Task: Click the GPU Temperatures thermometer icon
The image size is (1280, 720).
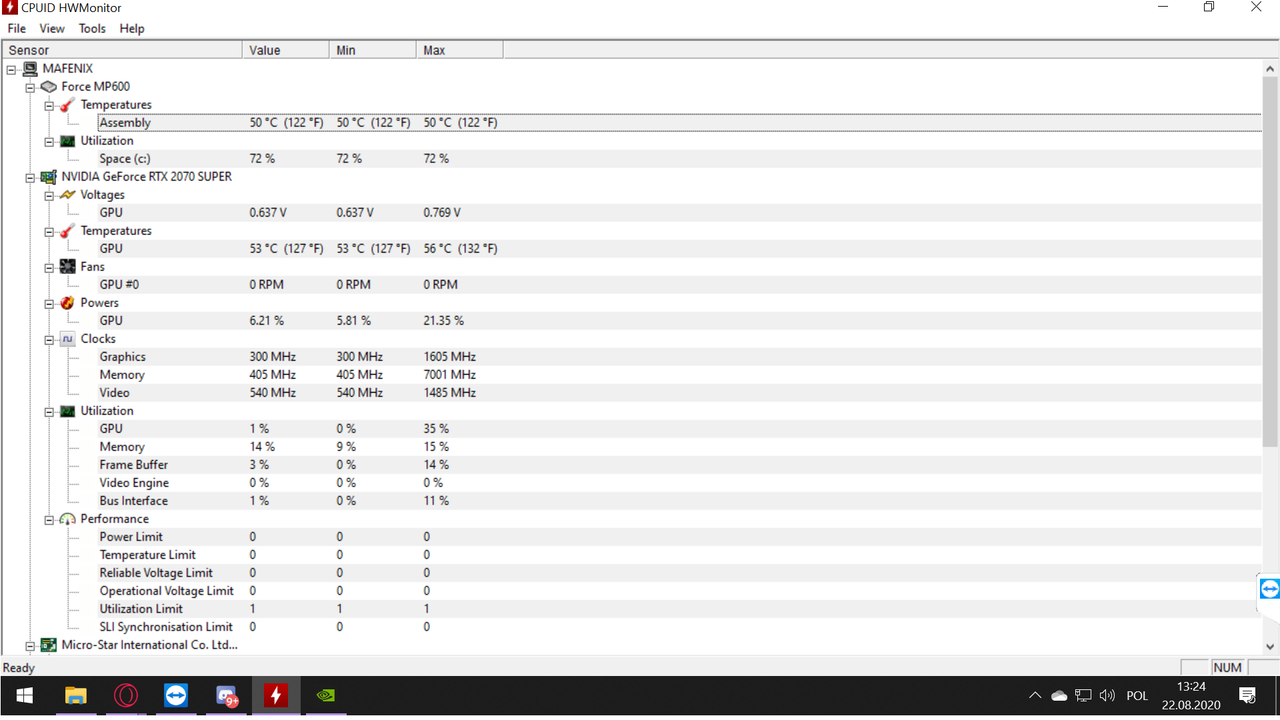Action: click(x=67, y=231)
